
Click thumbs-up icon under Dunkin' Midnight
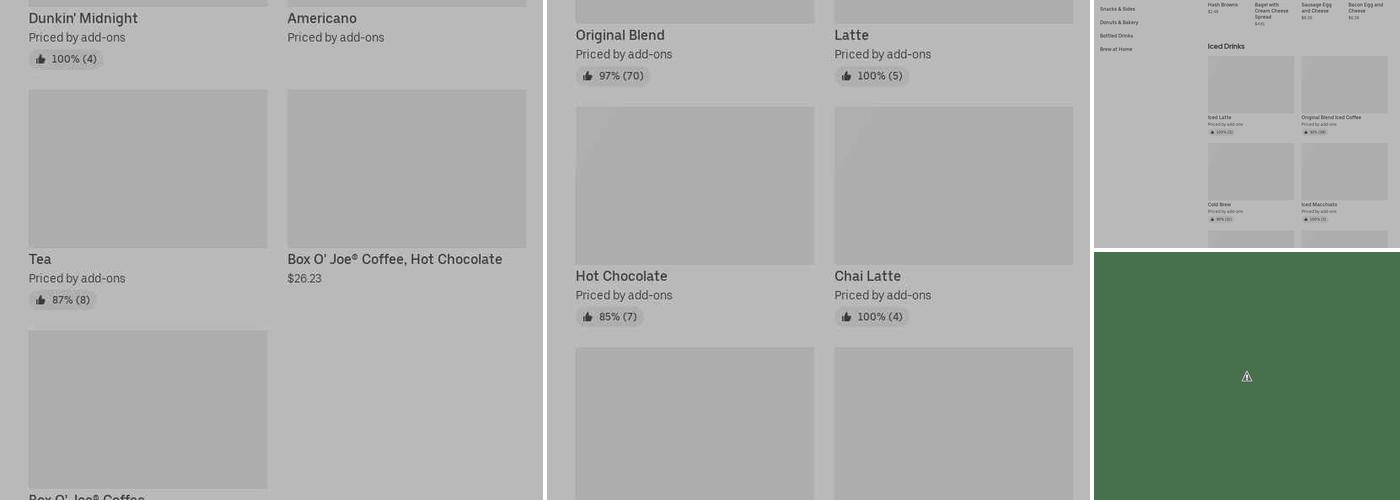click(x=41, y=59)
